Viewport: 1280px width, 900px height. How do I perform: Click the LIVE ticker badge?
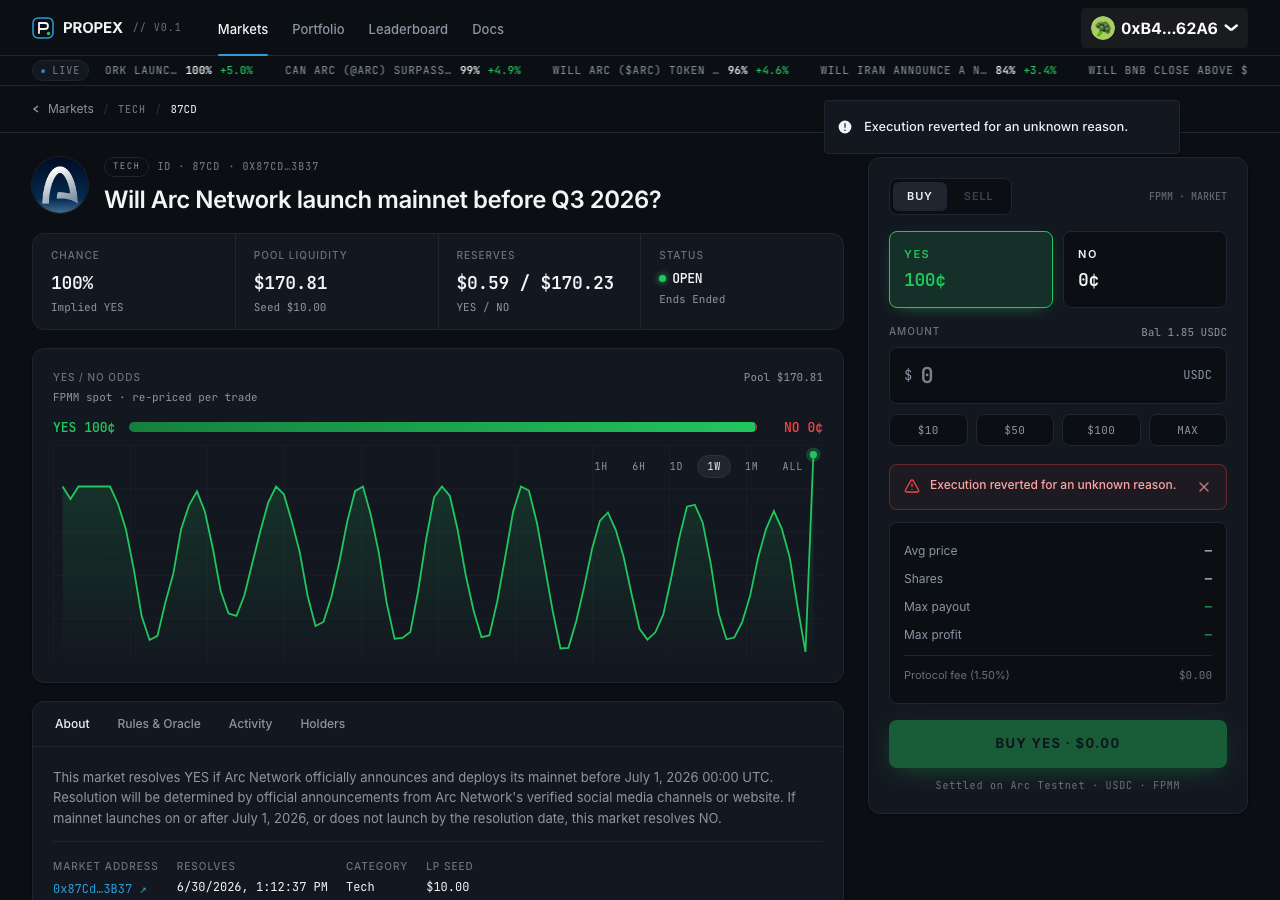coord(60,70)
